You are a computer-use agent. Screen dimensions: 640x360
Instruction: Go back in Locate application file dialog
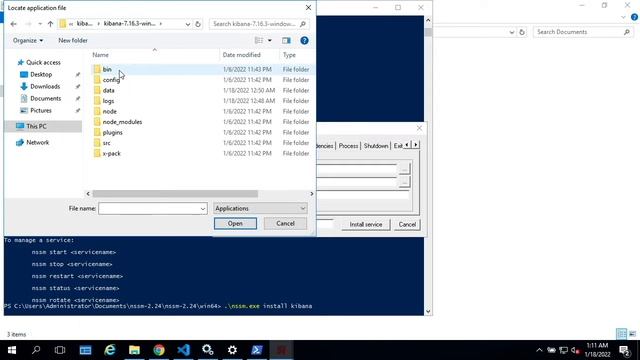pyautogui.click(x=13, y=24)
